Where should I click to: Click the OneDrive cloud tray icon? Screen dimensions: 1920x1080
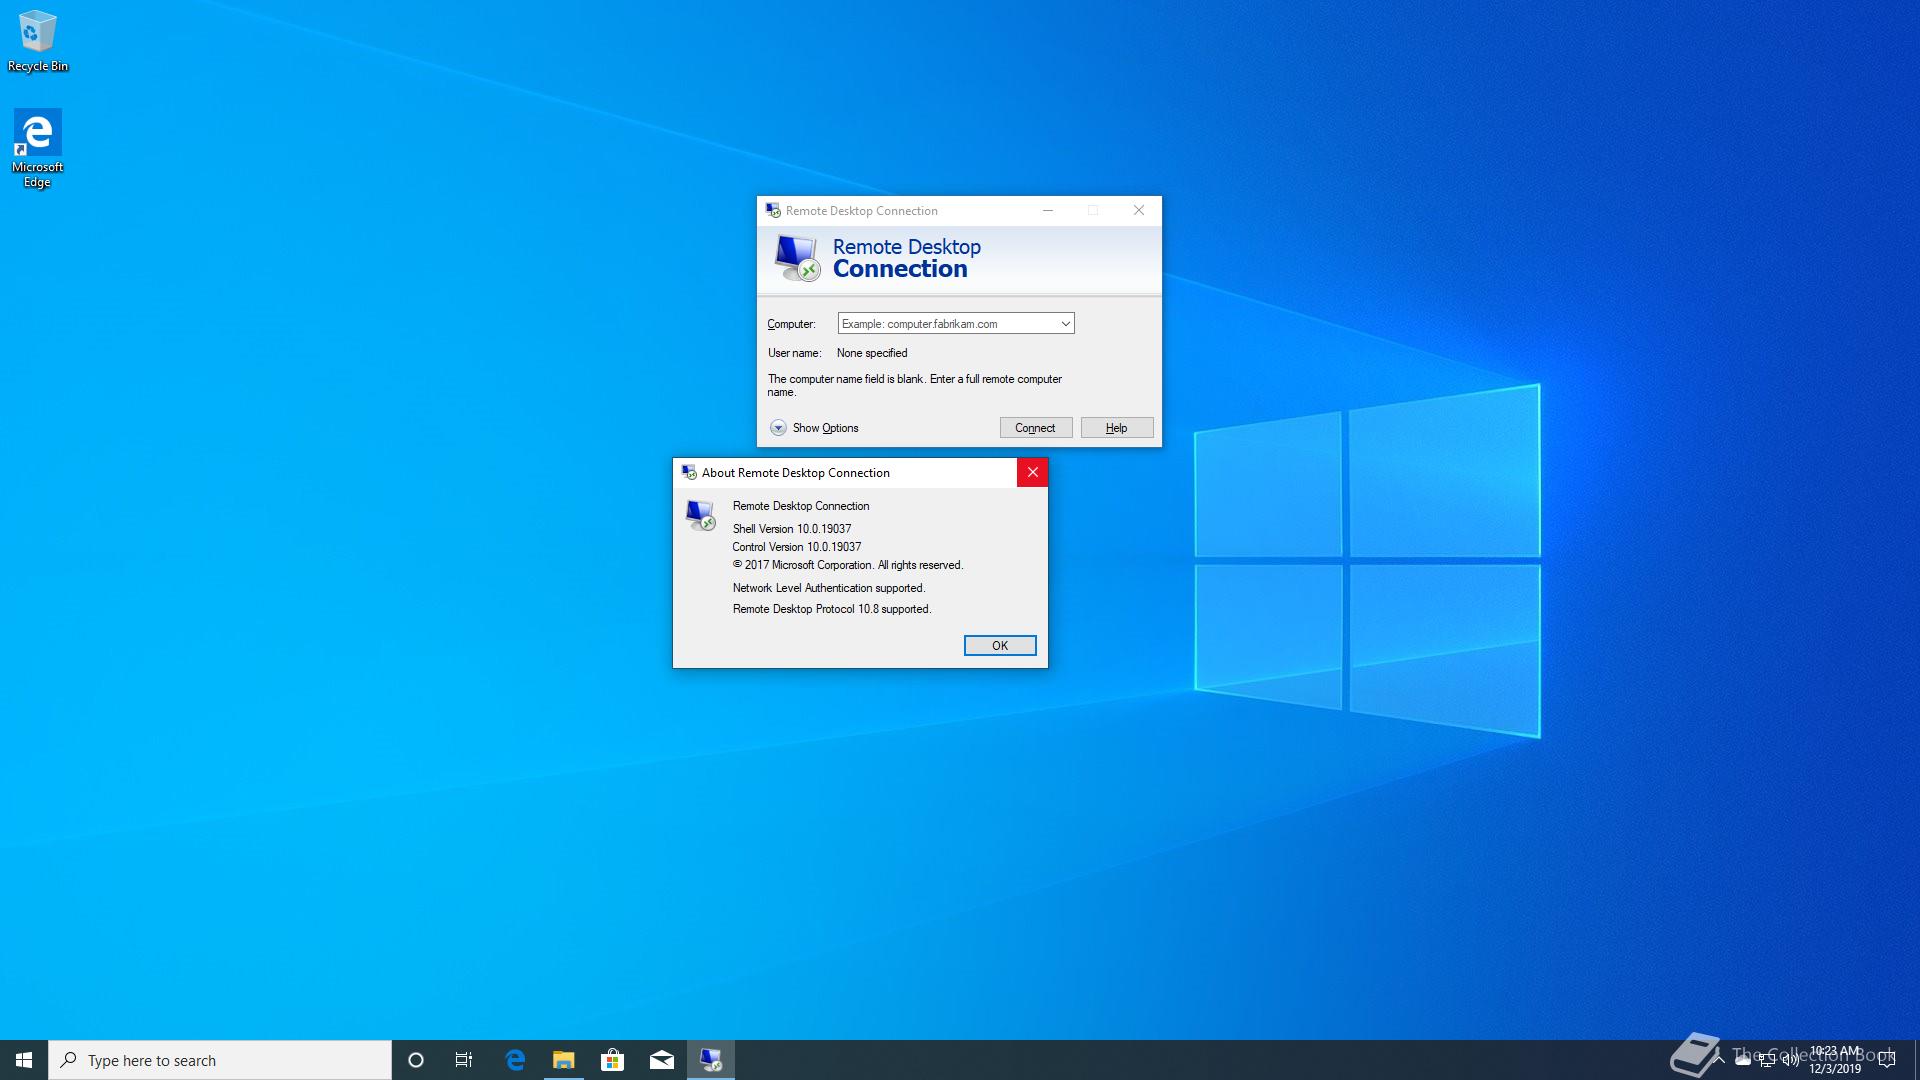pyautogui.click(x=1743, y=1060)
